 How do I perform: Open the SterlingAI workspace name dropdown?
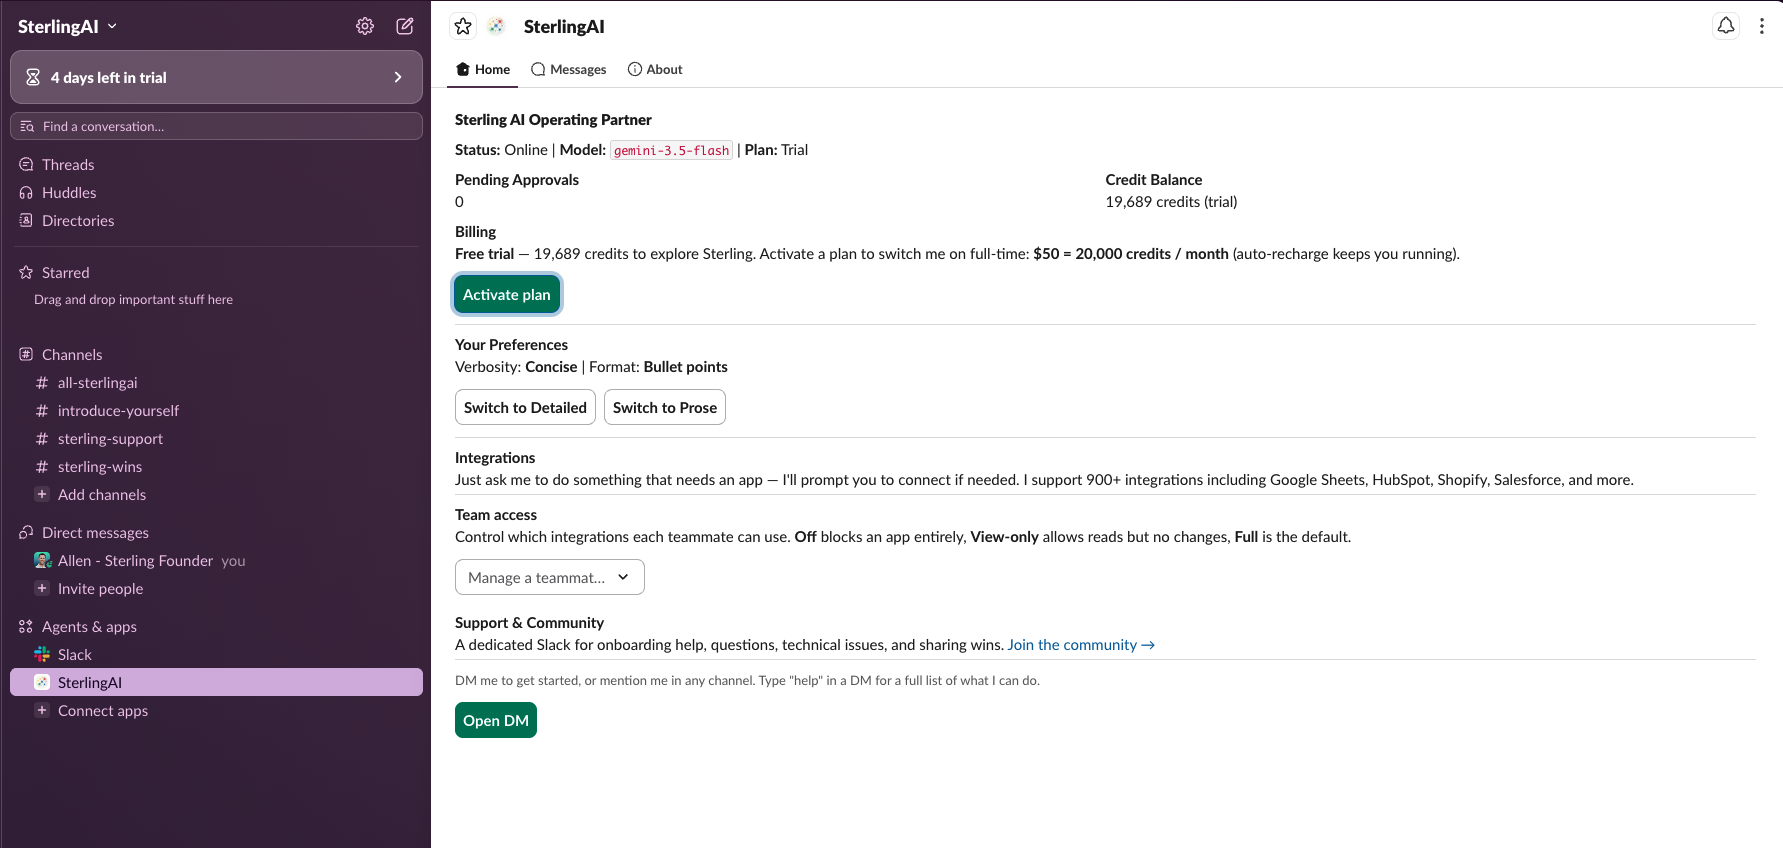point(68,26)
